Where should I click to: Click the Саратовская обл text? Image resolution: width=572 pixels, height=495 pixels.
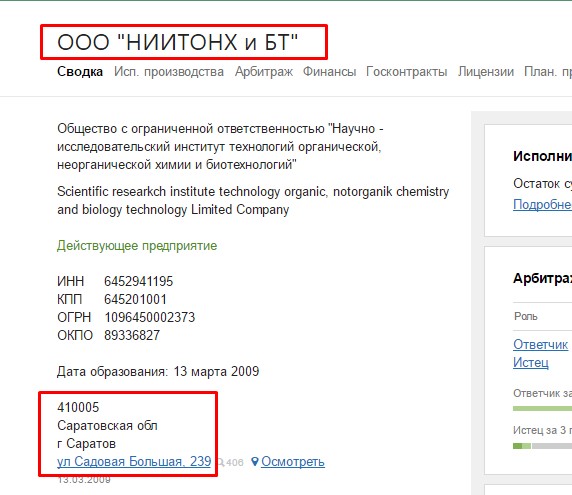[x=107, y=425]
